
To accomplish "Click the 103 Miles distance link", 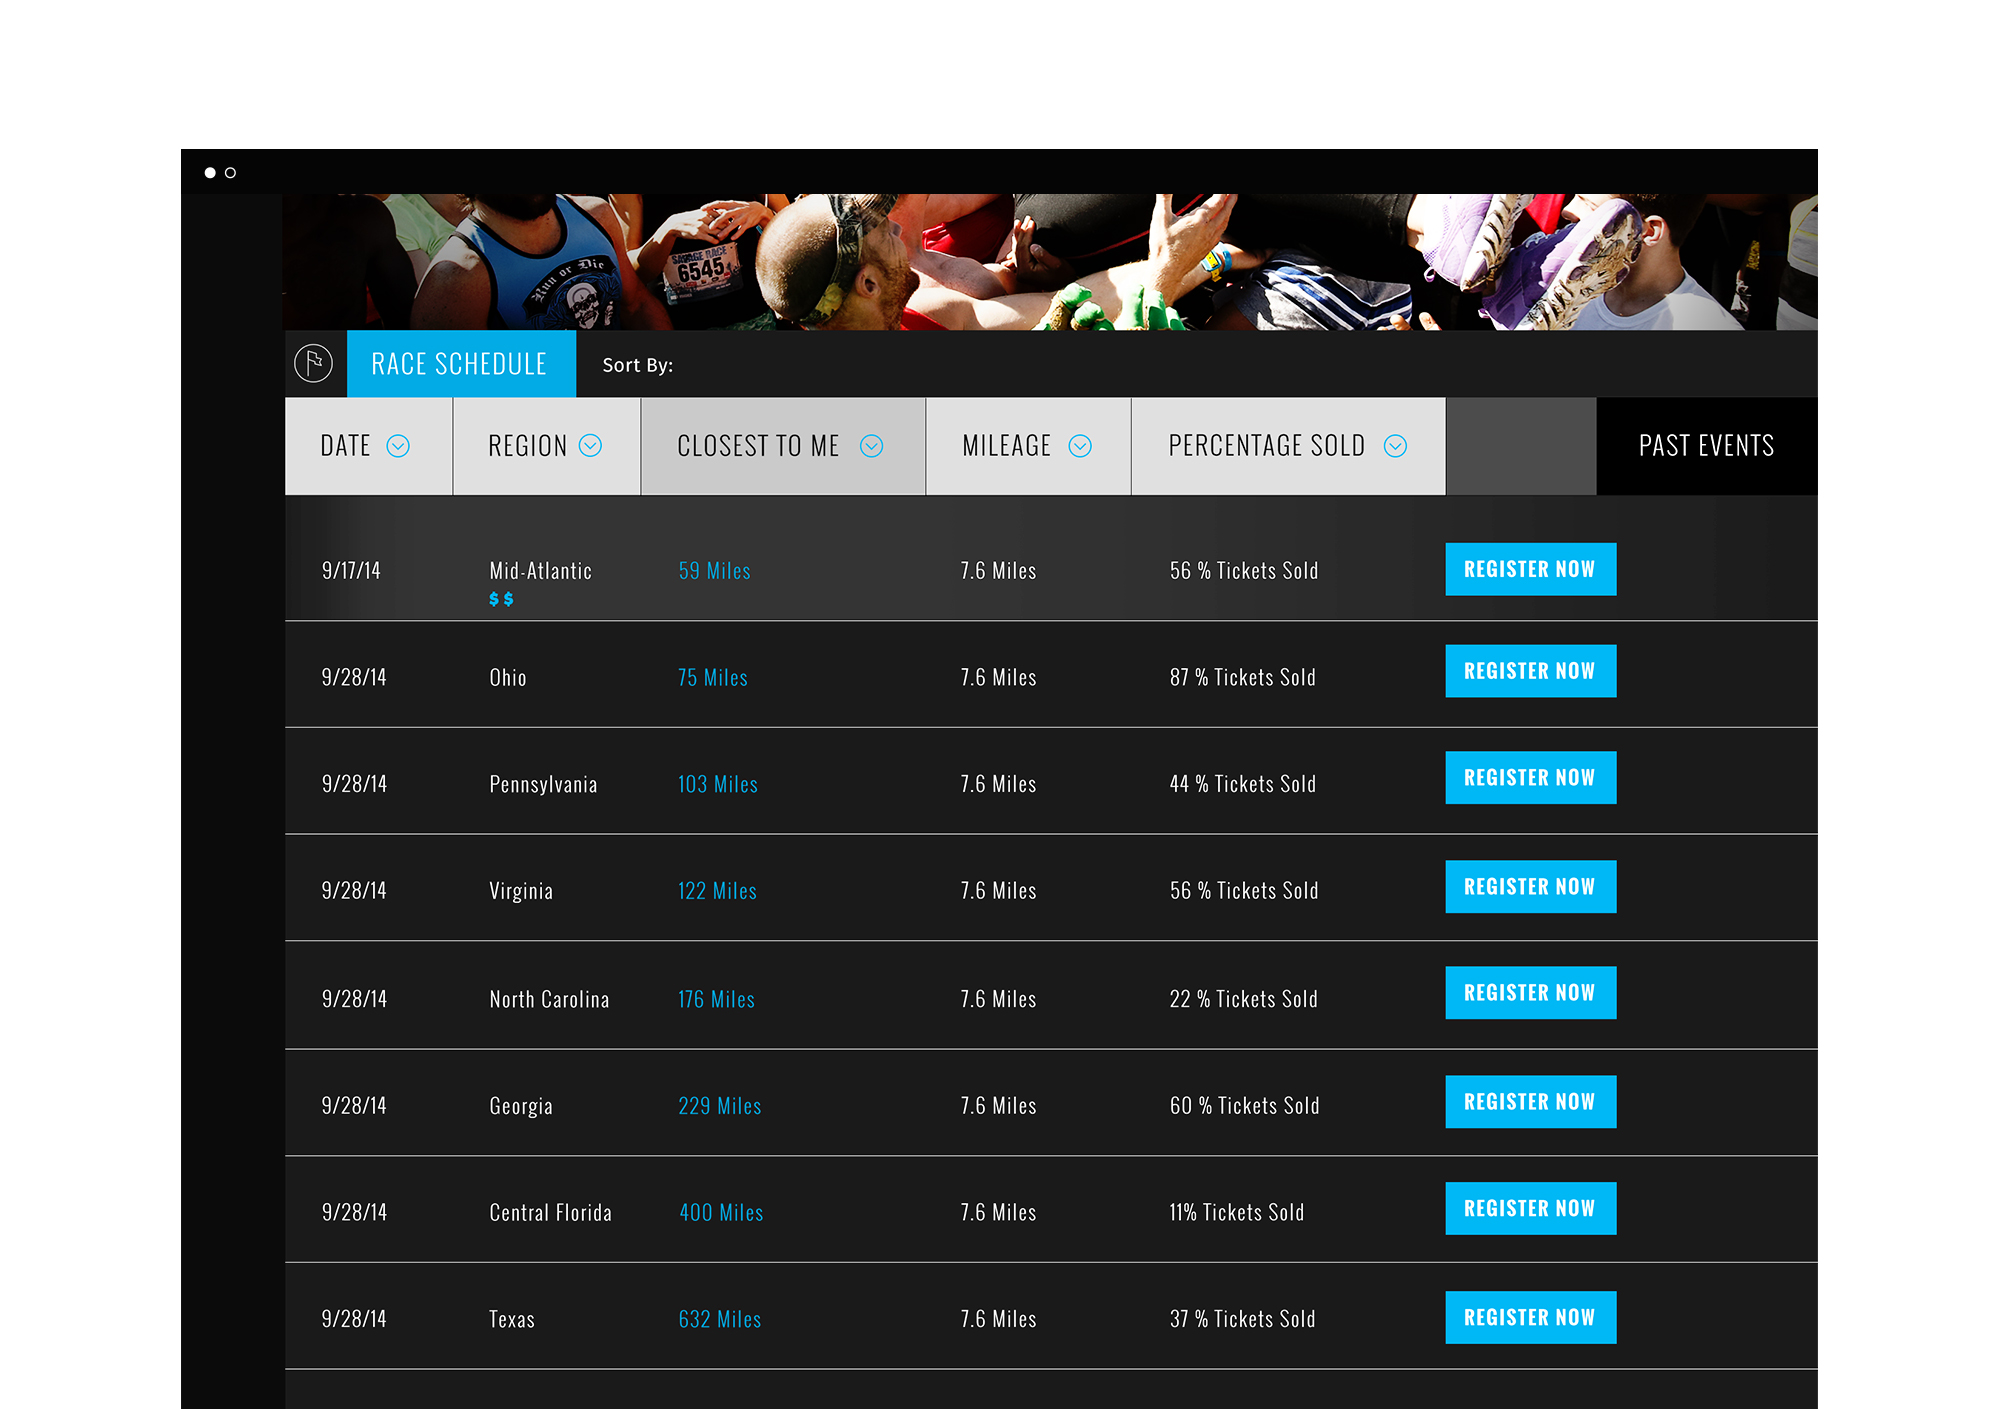I will click(718, 784).
